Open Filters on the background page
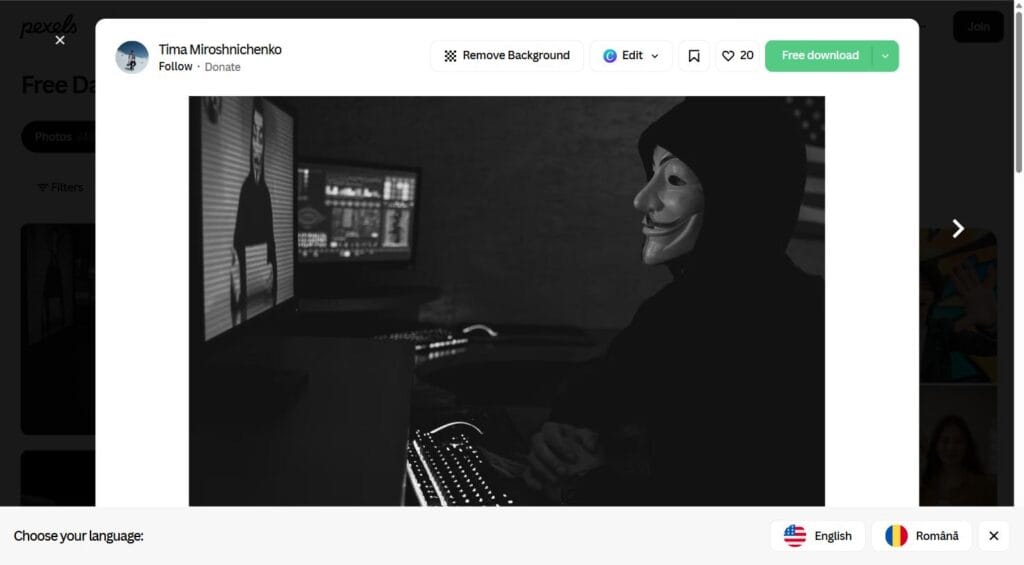The width and height of the screenshot is (1024, 565). (x=60, y=187)
